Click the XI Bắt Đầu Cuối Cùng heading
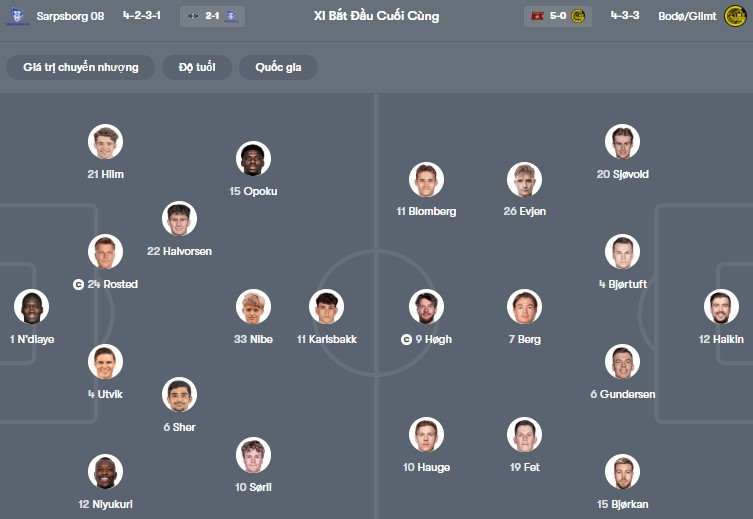 pos(376,16)
